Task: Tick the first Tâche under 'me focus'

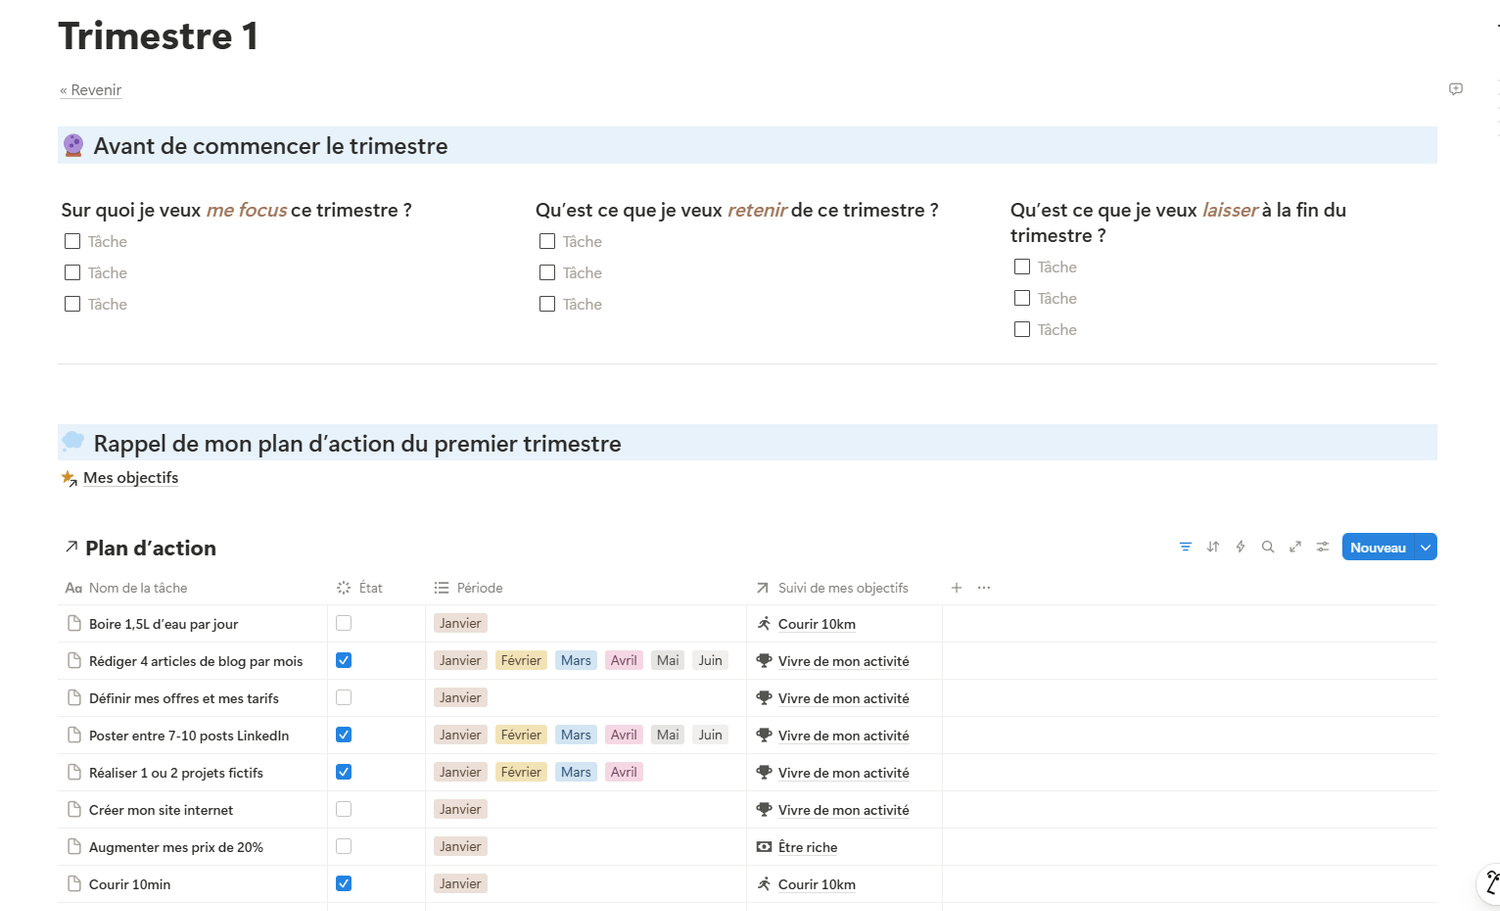Action: [x=72, y=241]
